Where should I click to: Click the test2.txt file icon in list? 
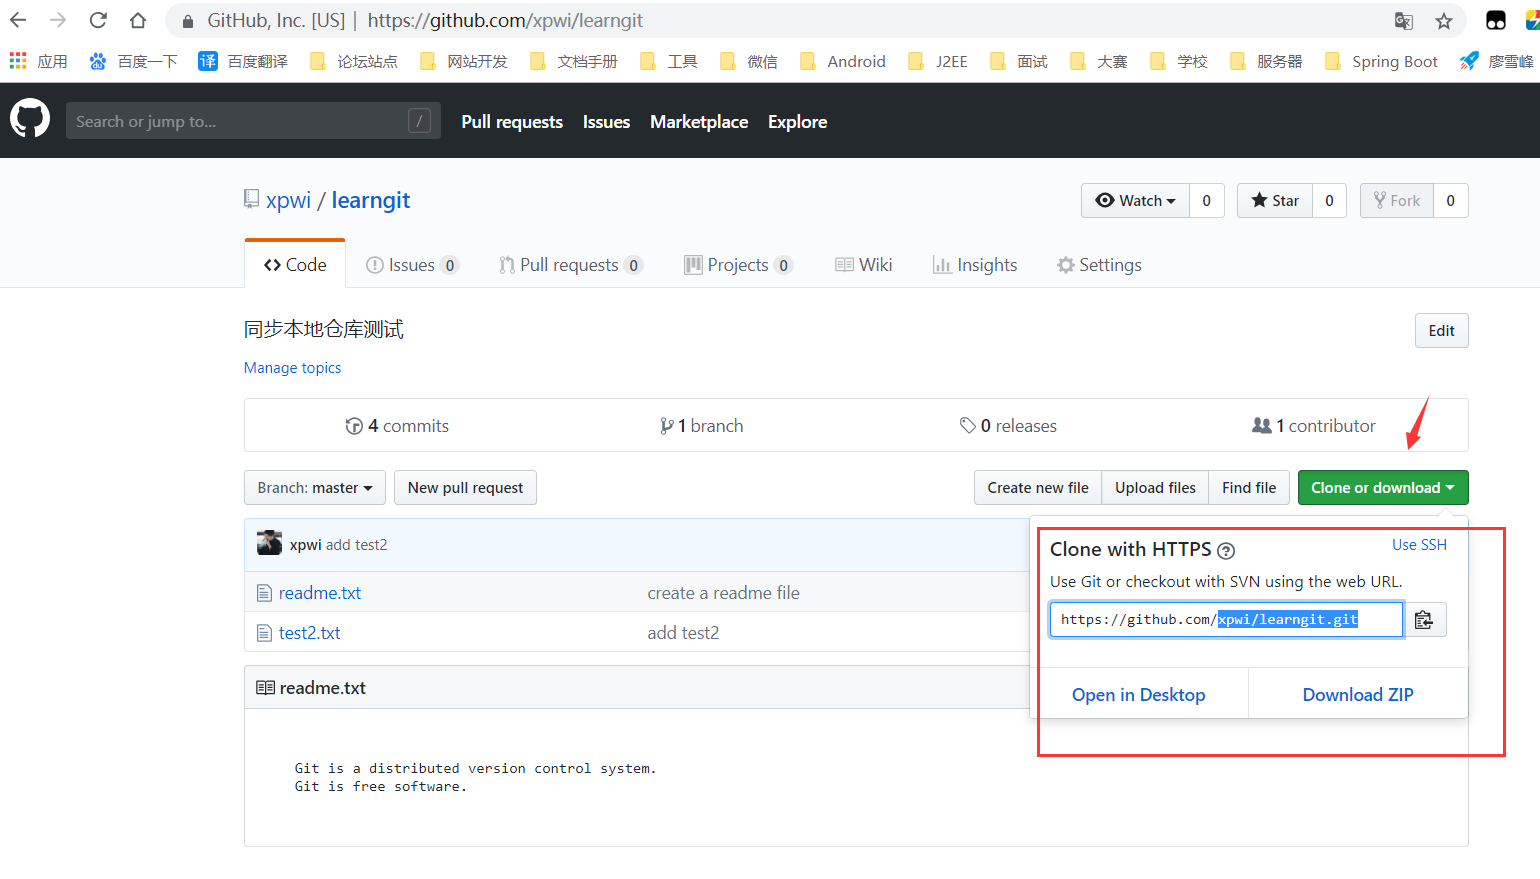(x=264, y=633)
